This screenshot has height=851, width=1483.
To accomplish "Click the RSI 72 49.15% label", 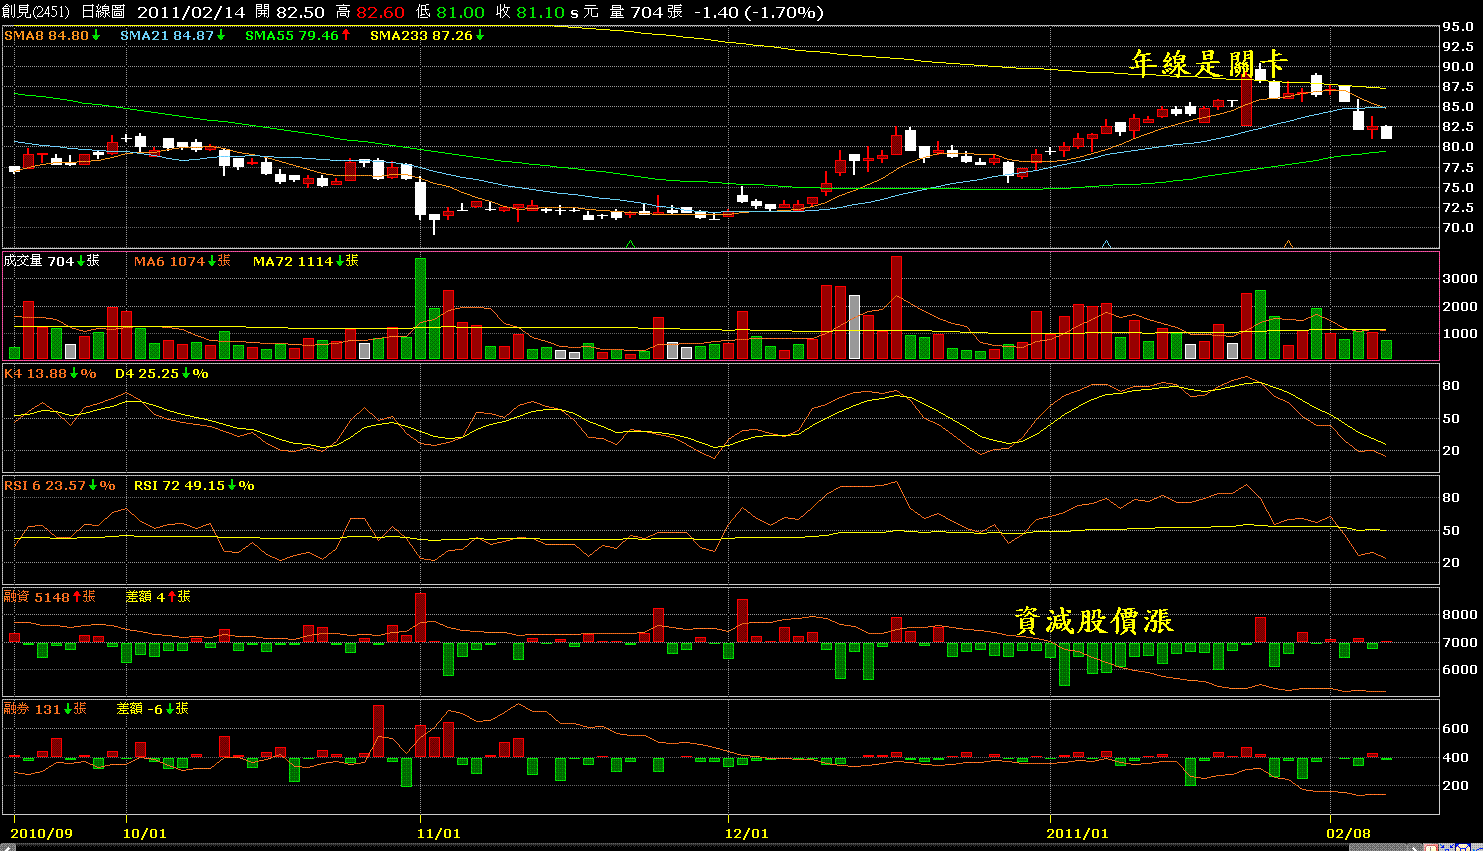I will coord(194,485).
